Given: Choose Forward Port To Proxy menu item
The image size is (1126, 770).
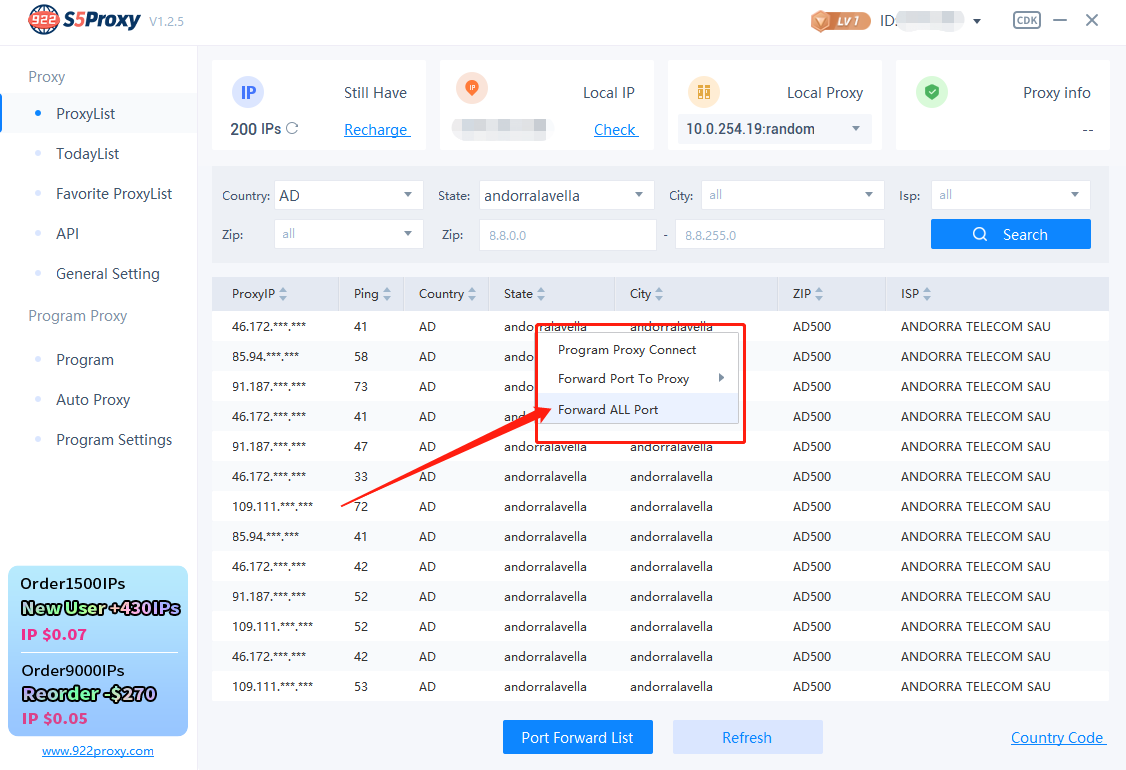Looking at the screenshot, I should click(623, 379).
